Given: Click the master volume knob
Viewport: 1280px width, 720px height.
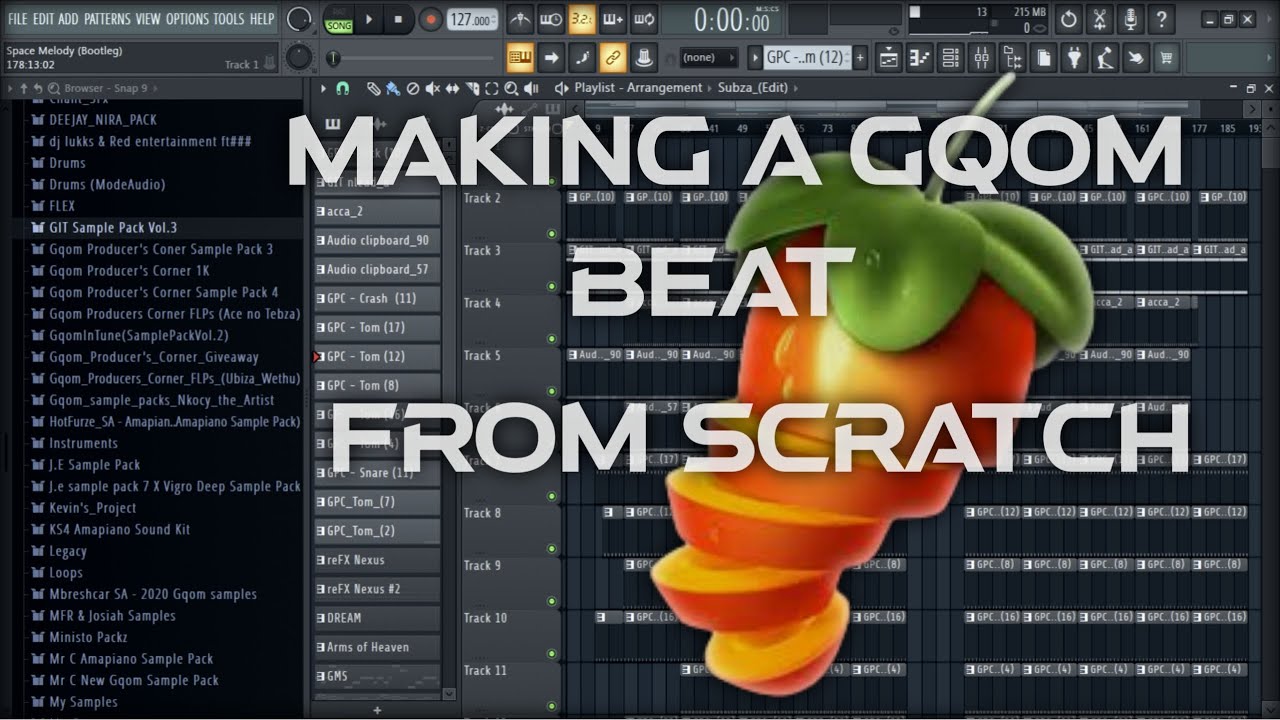Looking at the screenshot, I should [298, 19].
